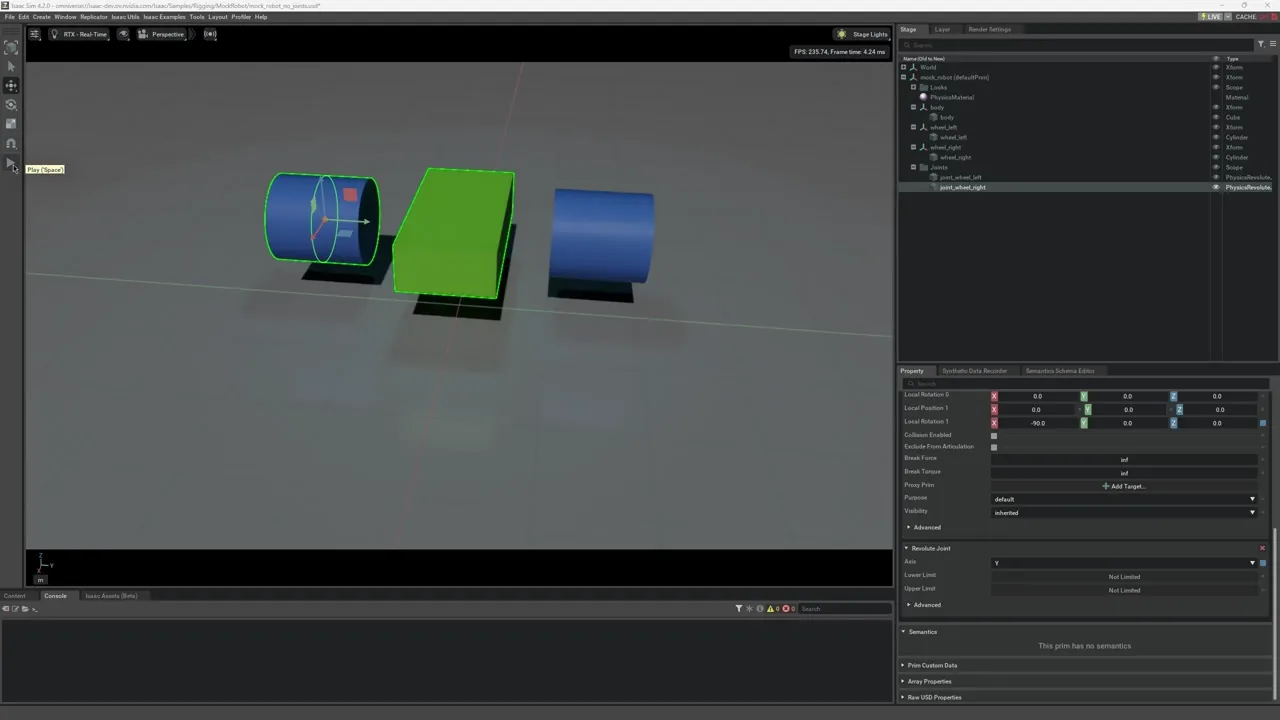Edit Local Rotation 1 X value

pos(1037,423)
